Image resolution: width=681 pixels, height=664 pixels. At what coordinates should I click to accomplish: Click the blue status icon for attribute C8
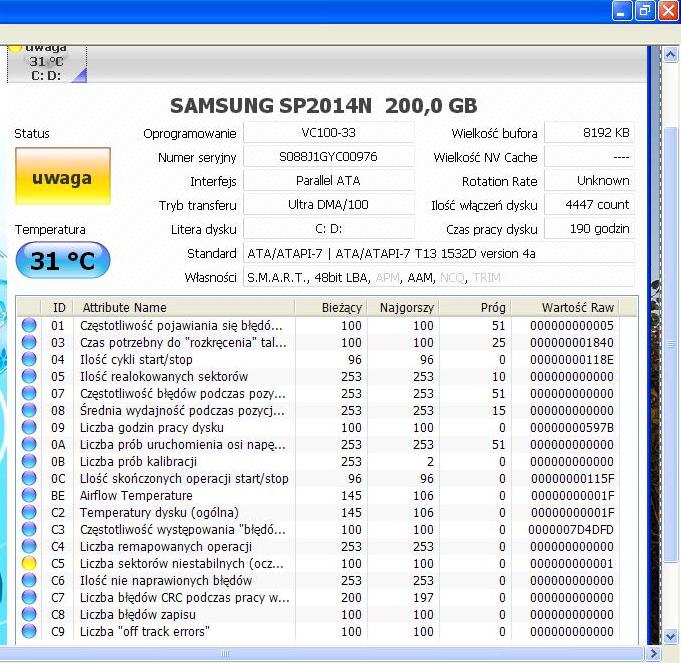pyautogui.click(x=29, y=614)
